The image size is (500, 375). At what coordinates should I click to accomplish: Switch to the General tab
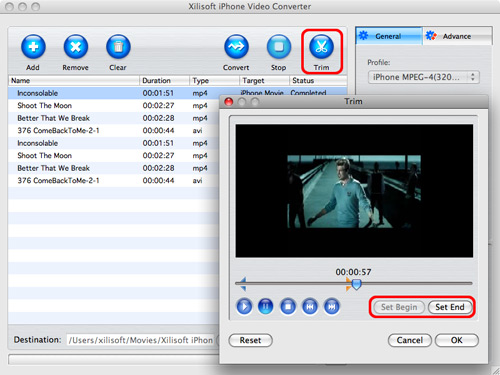point(389,36)
